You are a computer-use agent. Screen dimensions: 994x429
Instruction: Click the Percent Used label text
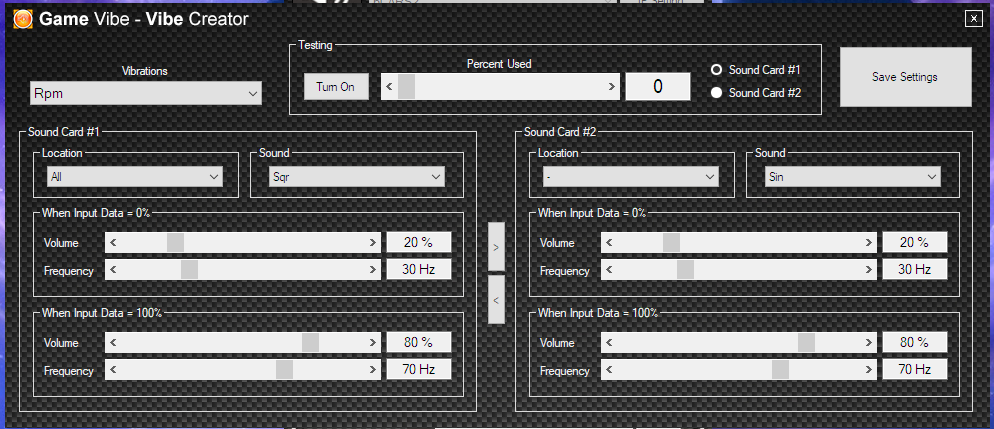pos(499,63)
